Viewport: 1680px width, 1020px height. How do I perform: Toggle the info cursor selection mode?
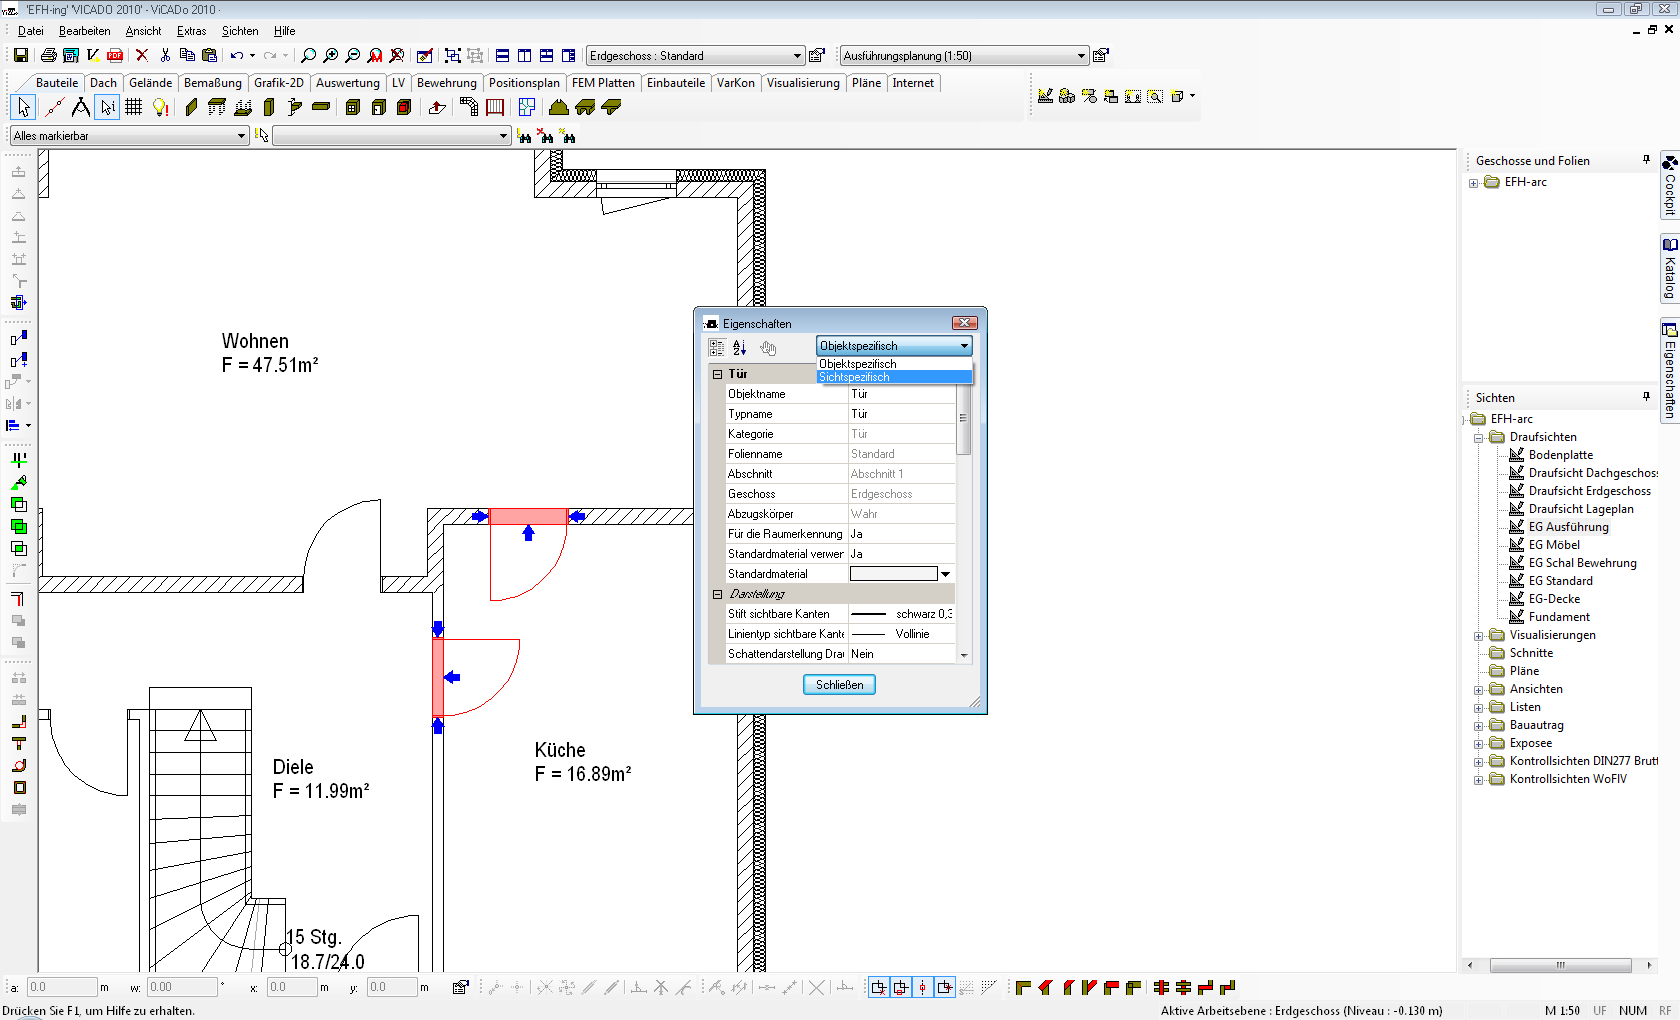pyautogui.click(x=107, y=107)
